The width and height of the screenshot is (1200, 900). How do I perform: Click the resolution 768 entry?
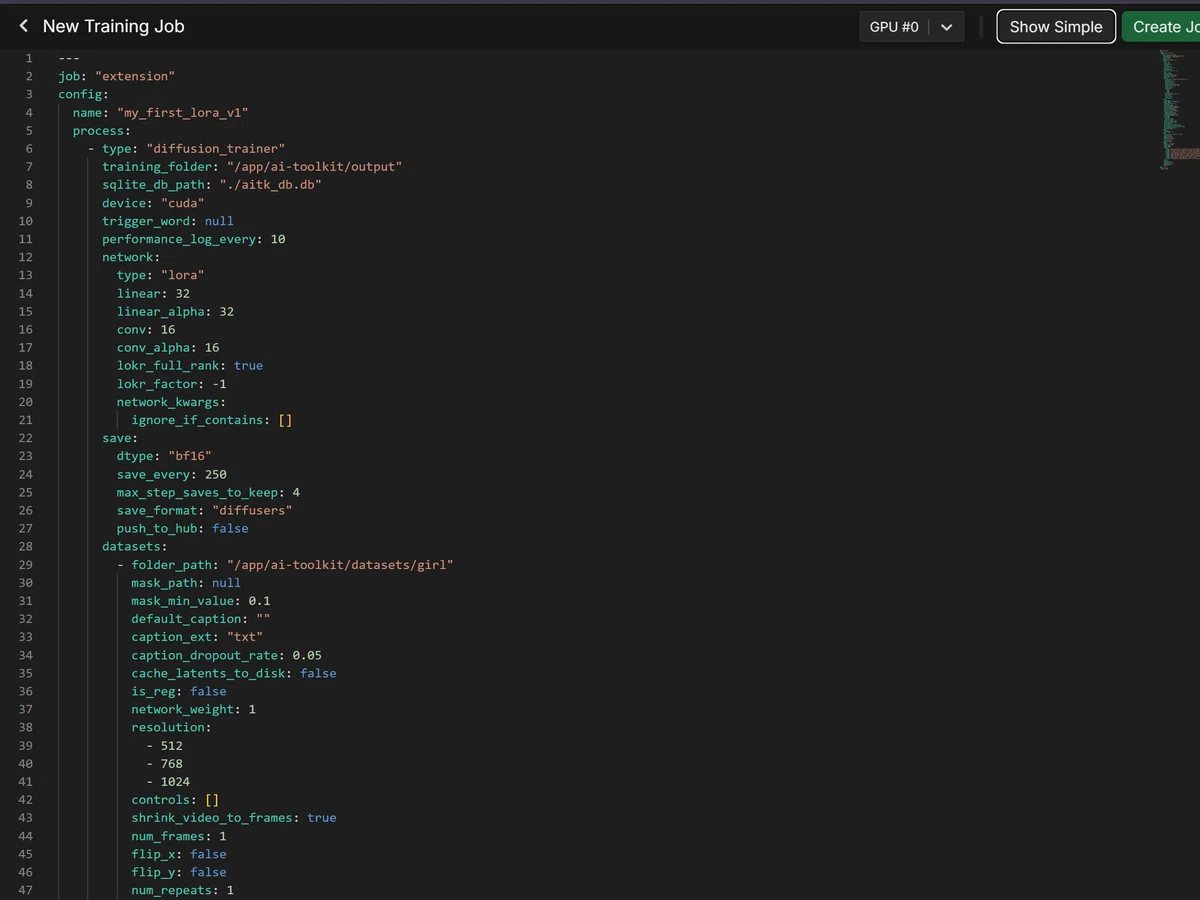[x=171, y=763]
